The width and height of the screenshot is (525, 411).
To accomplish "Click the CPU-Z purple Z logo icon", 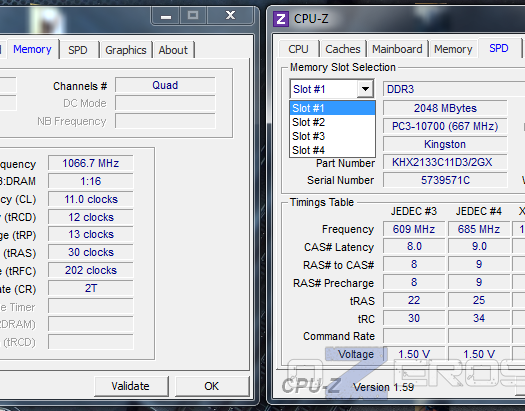I will click(281, 19).
